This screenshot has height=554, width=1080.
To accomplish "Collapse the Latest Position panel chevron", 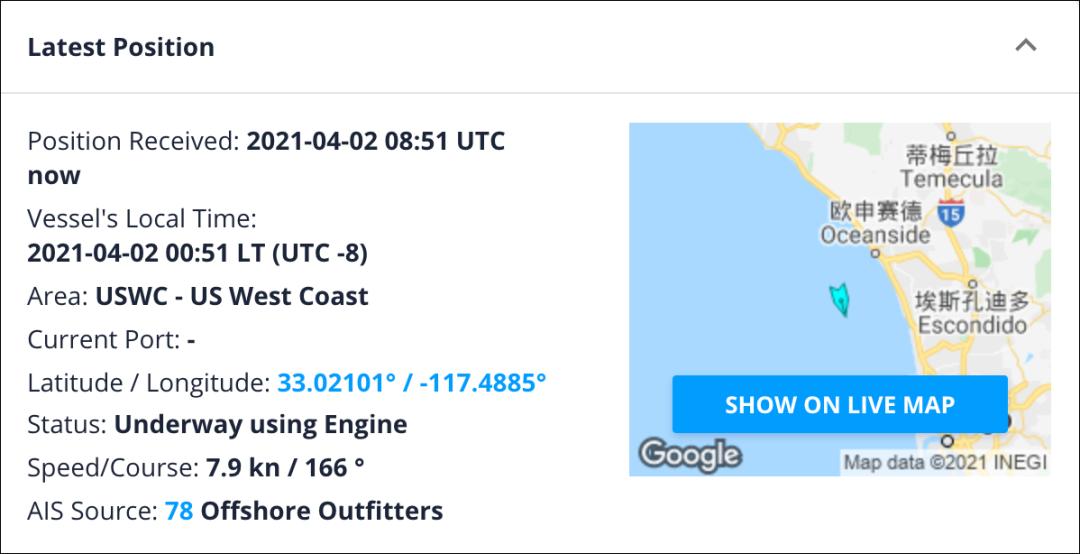I will (1026, 46).
